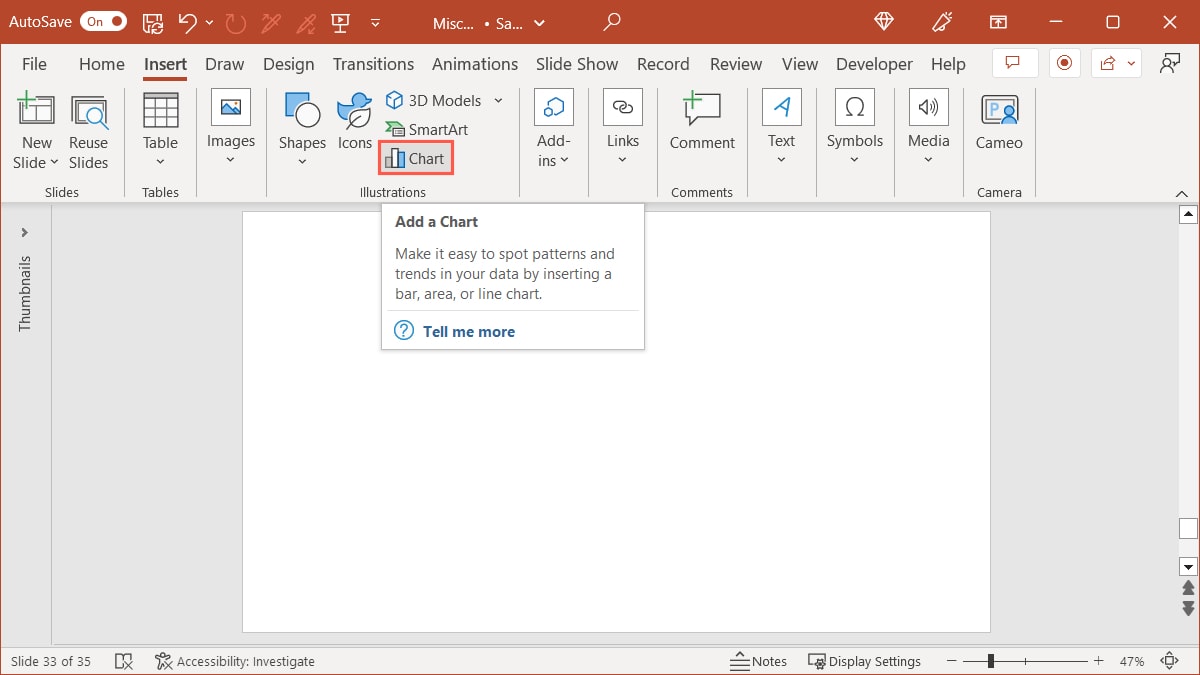Open the Customize Quick Access Toolbar menu
This screenshot has width=1200, height=675.
(x=375, y=22)
